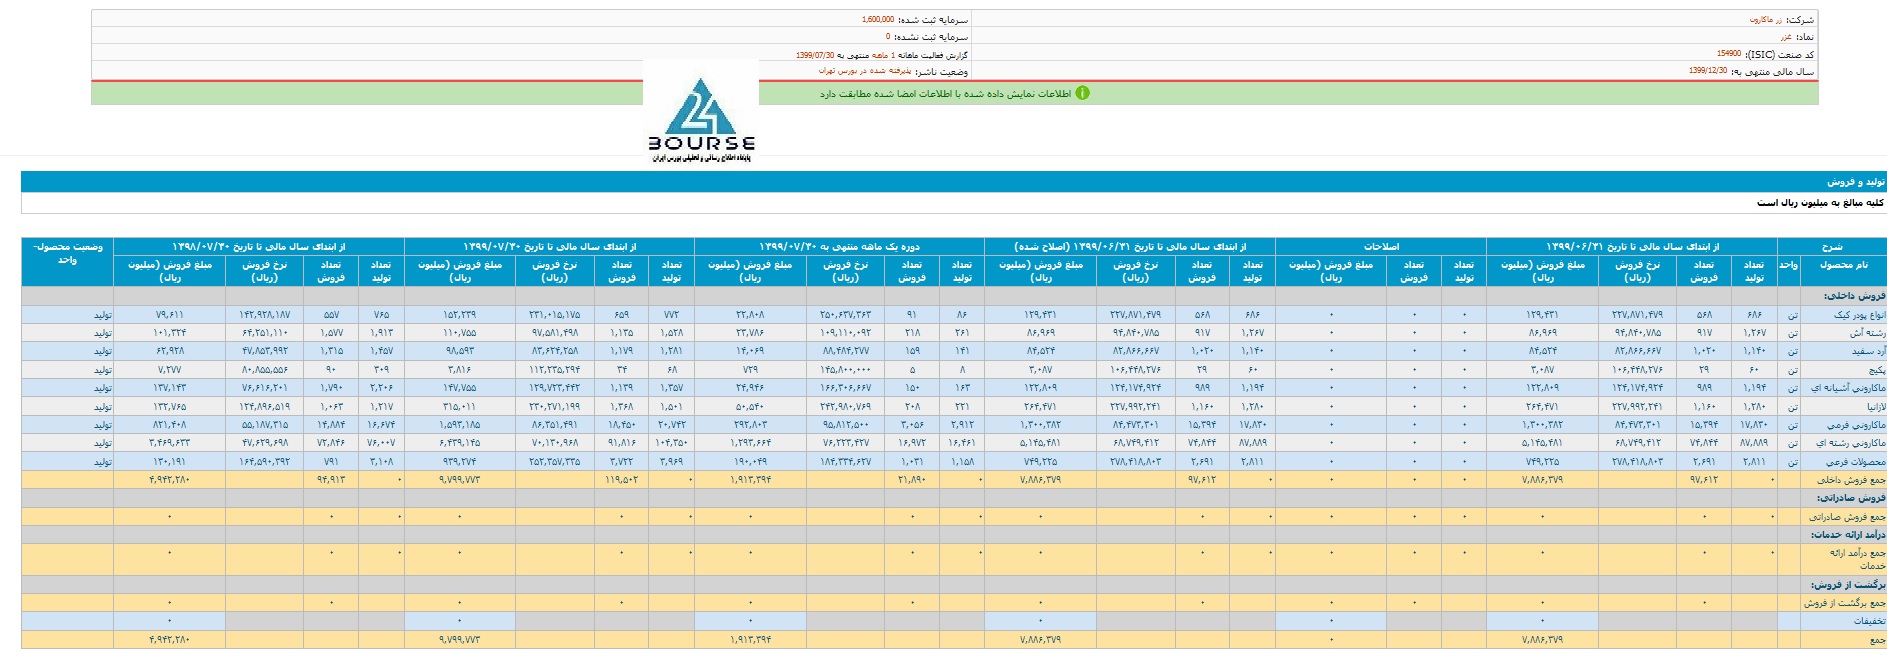The image size is (1887, 657).
Task: Click the green info icon in the notice bar
Action: [x=1082, y=93]
